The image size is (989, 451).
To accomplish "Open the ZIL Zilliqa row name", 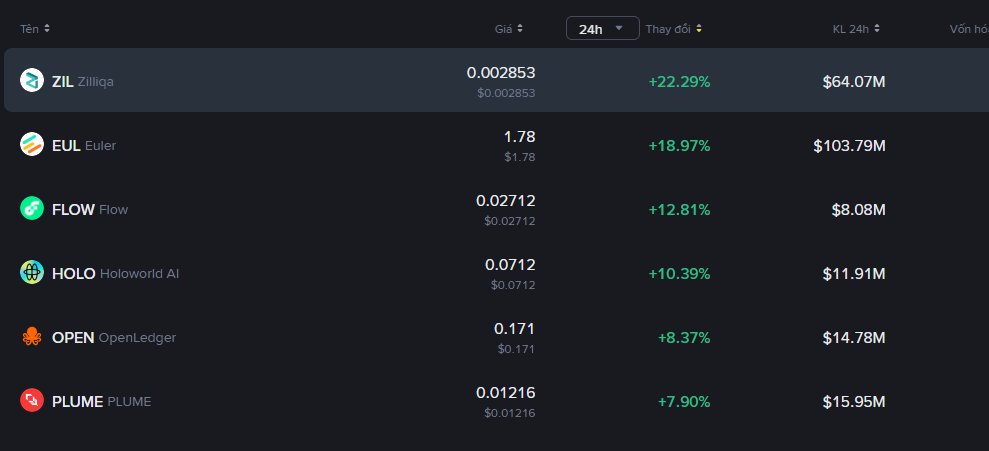I will [83, 81].
